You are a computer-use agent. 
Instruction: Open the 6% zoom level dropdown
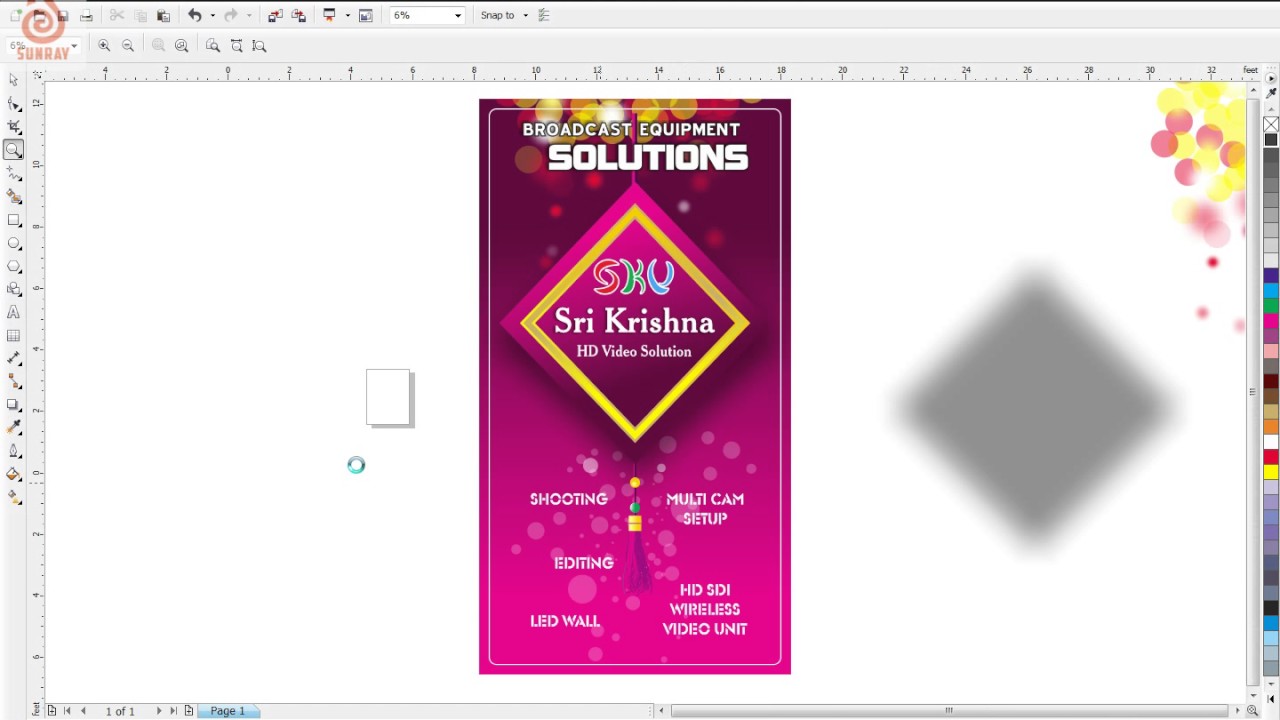(458, 15)
